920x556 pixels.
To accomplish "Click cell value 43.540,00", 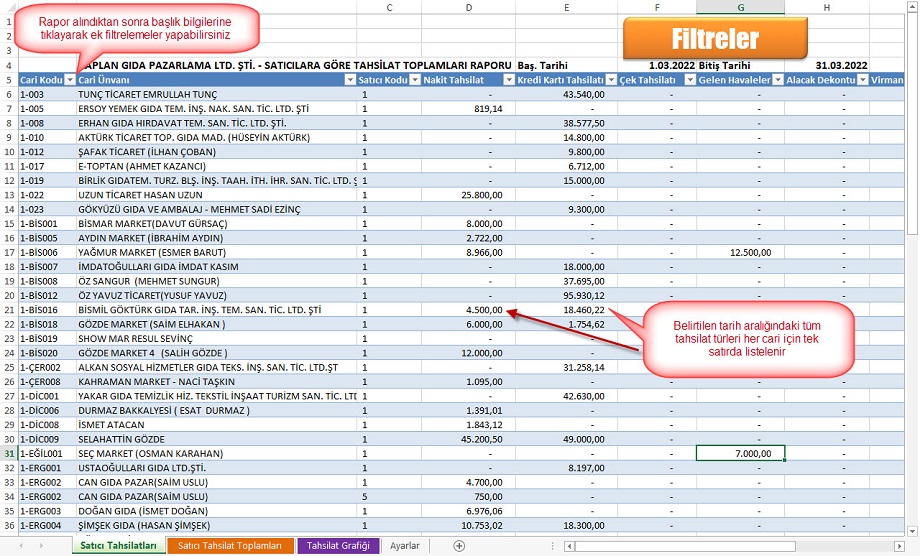I will click(566, 94).
